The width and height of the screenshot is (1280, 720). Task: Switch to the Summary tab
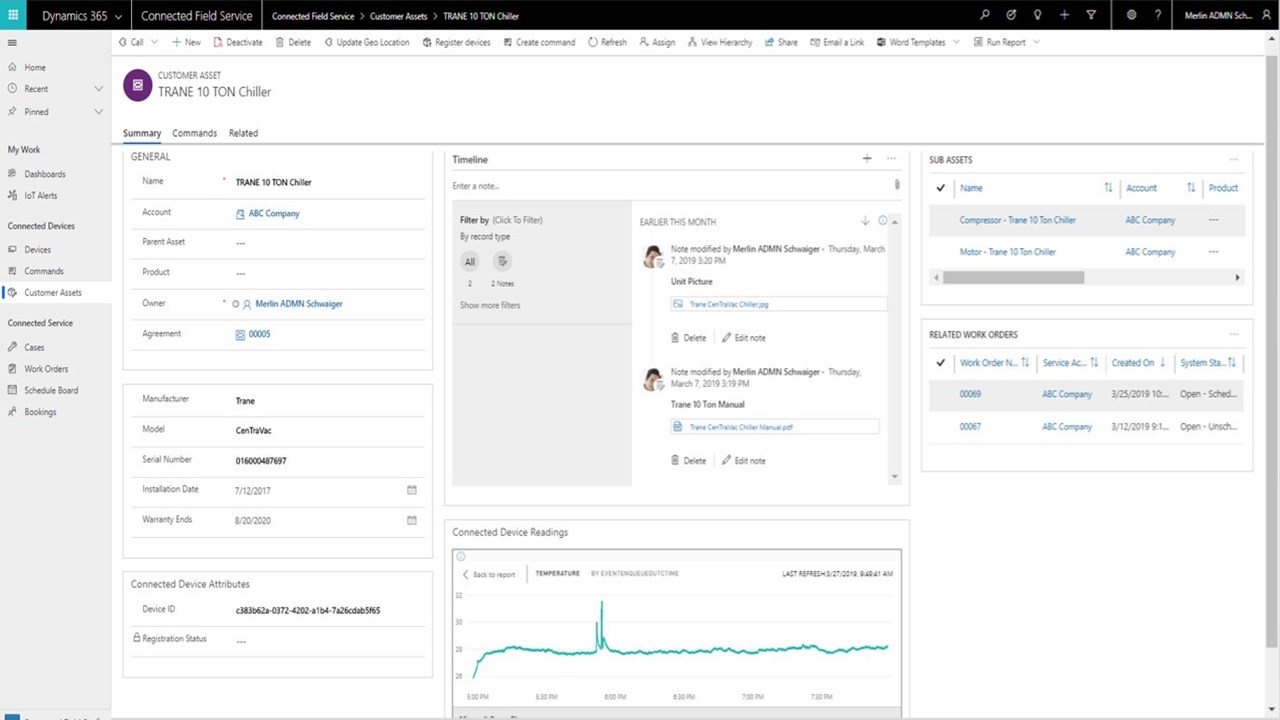click(x=142, y=133)
